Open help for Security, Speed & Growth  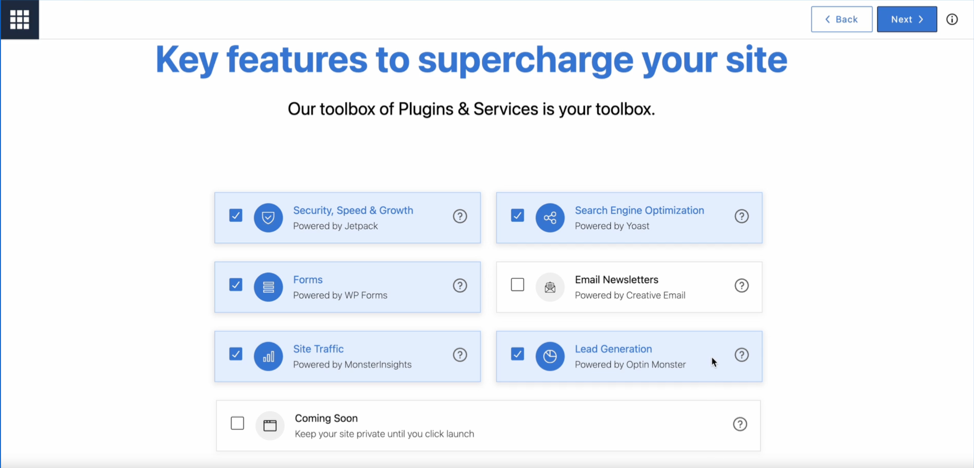[460, 216]
